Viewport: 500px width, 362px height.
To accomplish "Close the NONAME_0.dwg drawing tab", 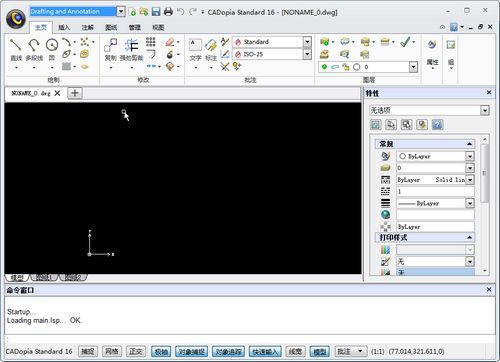I will coord(57,93).
